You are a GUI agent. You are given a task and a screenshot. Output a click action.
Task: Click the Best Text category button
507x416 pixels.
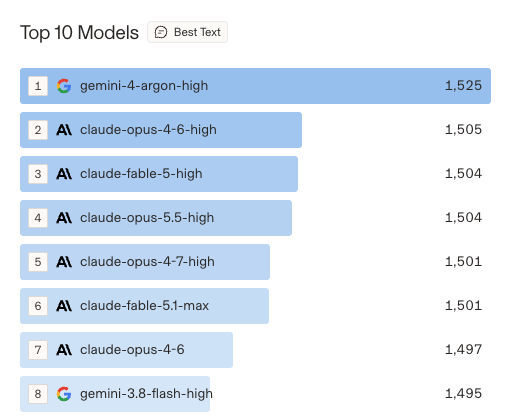187,32
